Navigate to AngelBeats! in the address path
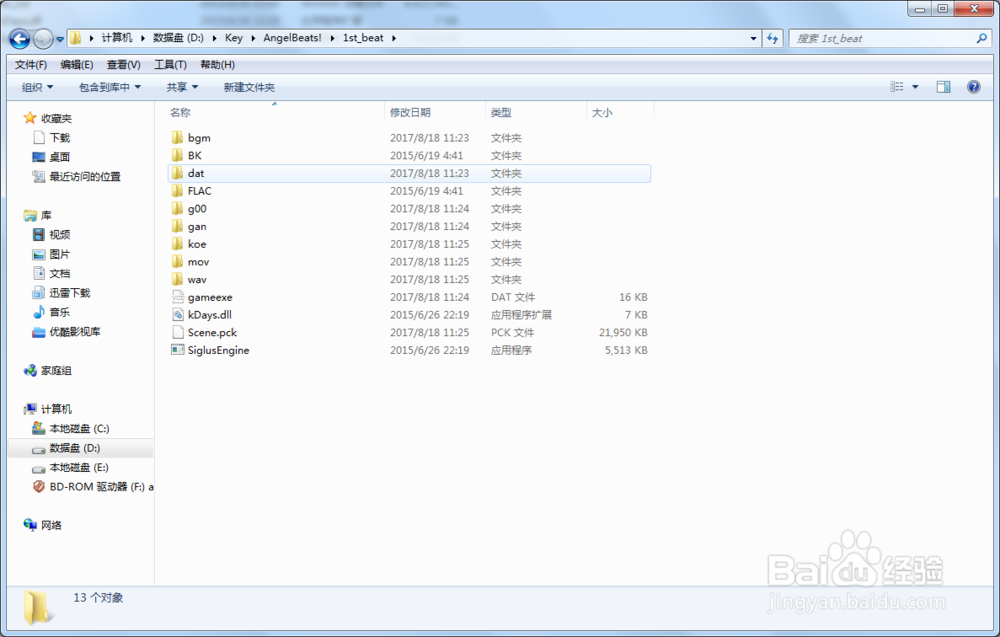 (292, 38)
